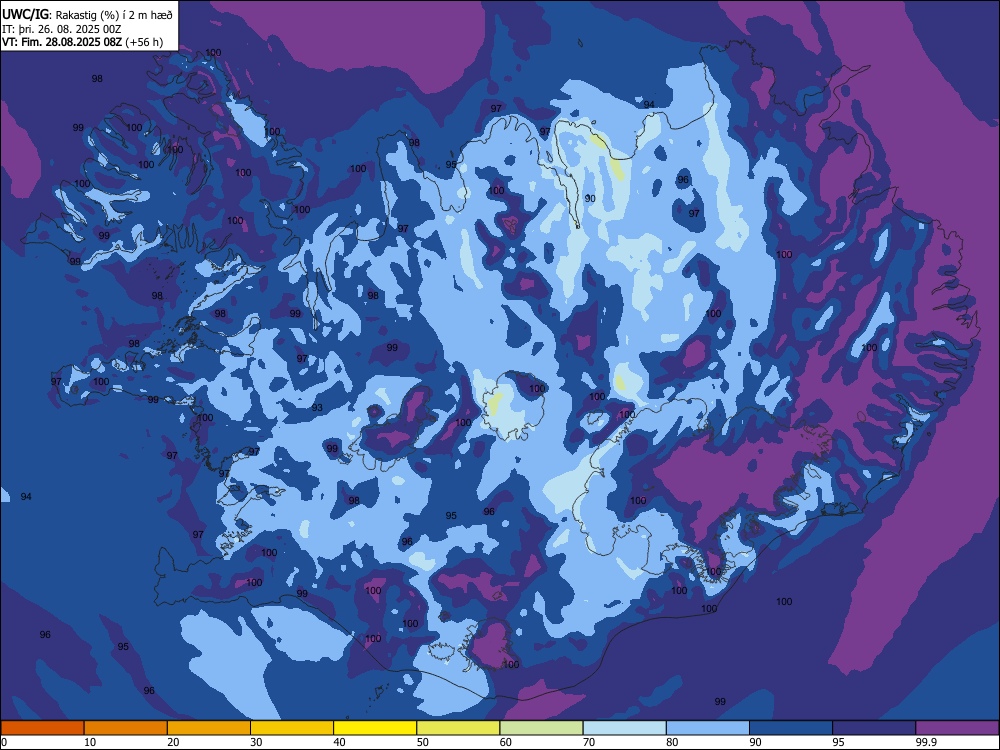Click the '93' humidity value on the map
Viewport: 1000px width, 750px height.
(317, 408)
